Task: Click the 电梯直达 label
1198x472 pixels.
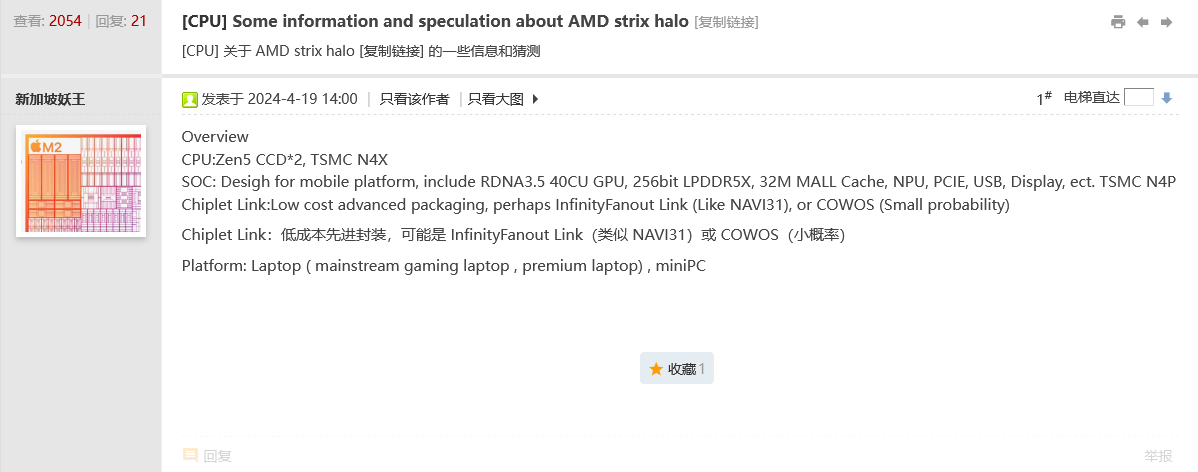Action: [1092, 98]
